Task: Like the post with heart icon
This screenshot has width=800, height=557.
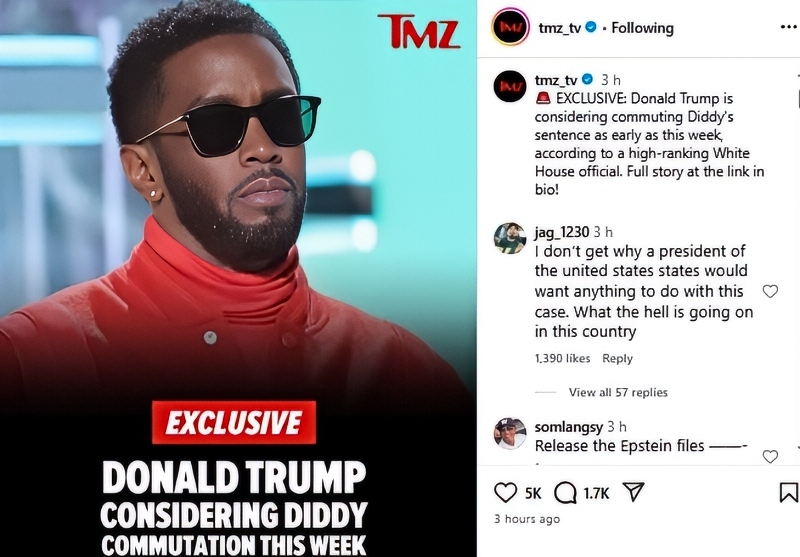Action: 506,493
